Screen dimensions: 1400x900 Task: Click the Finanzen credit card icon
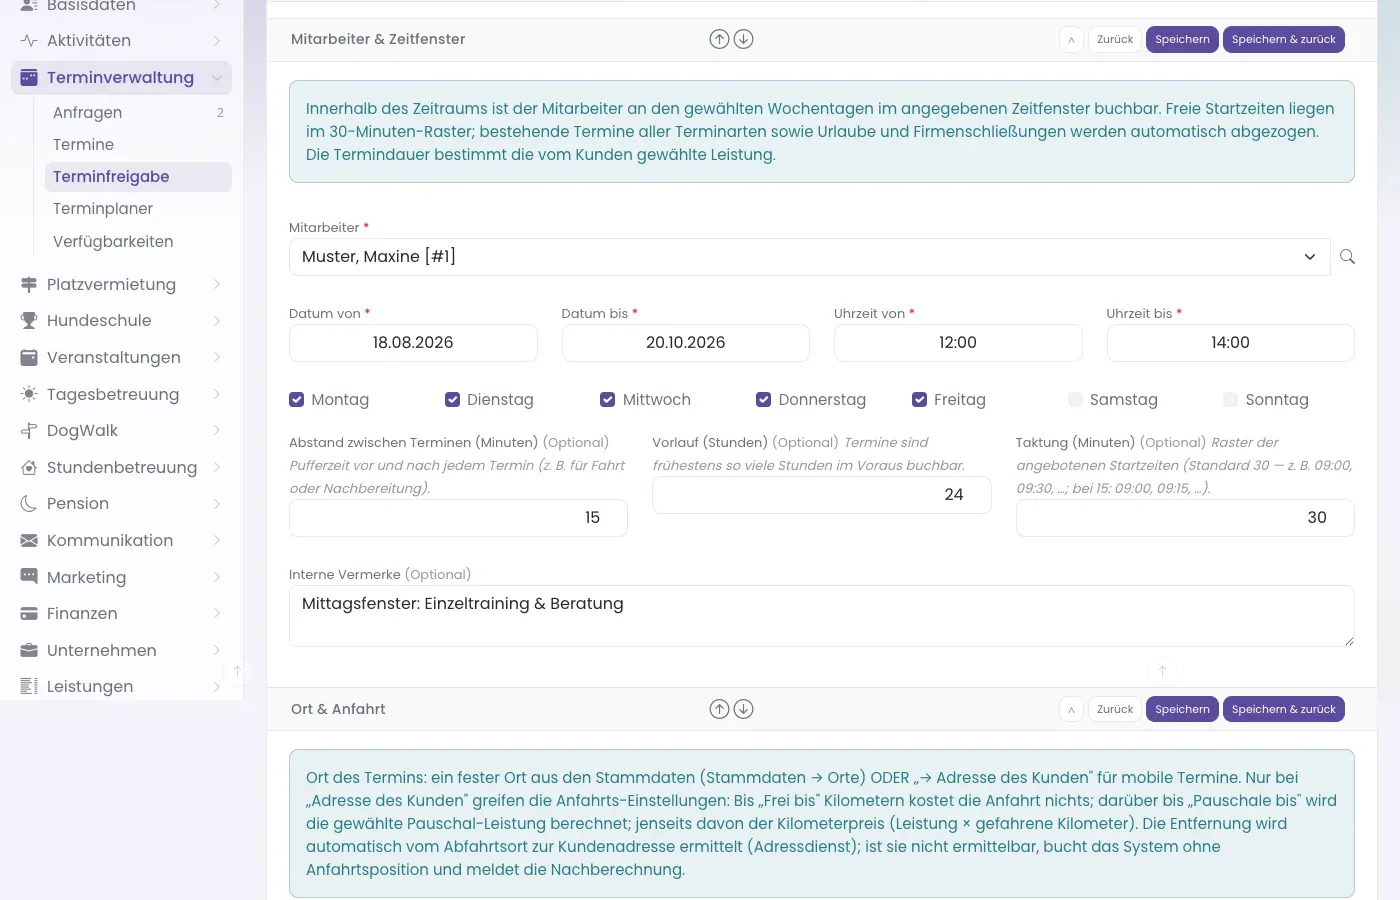pos(29,614)
